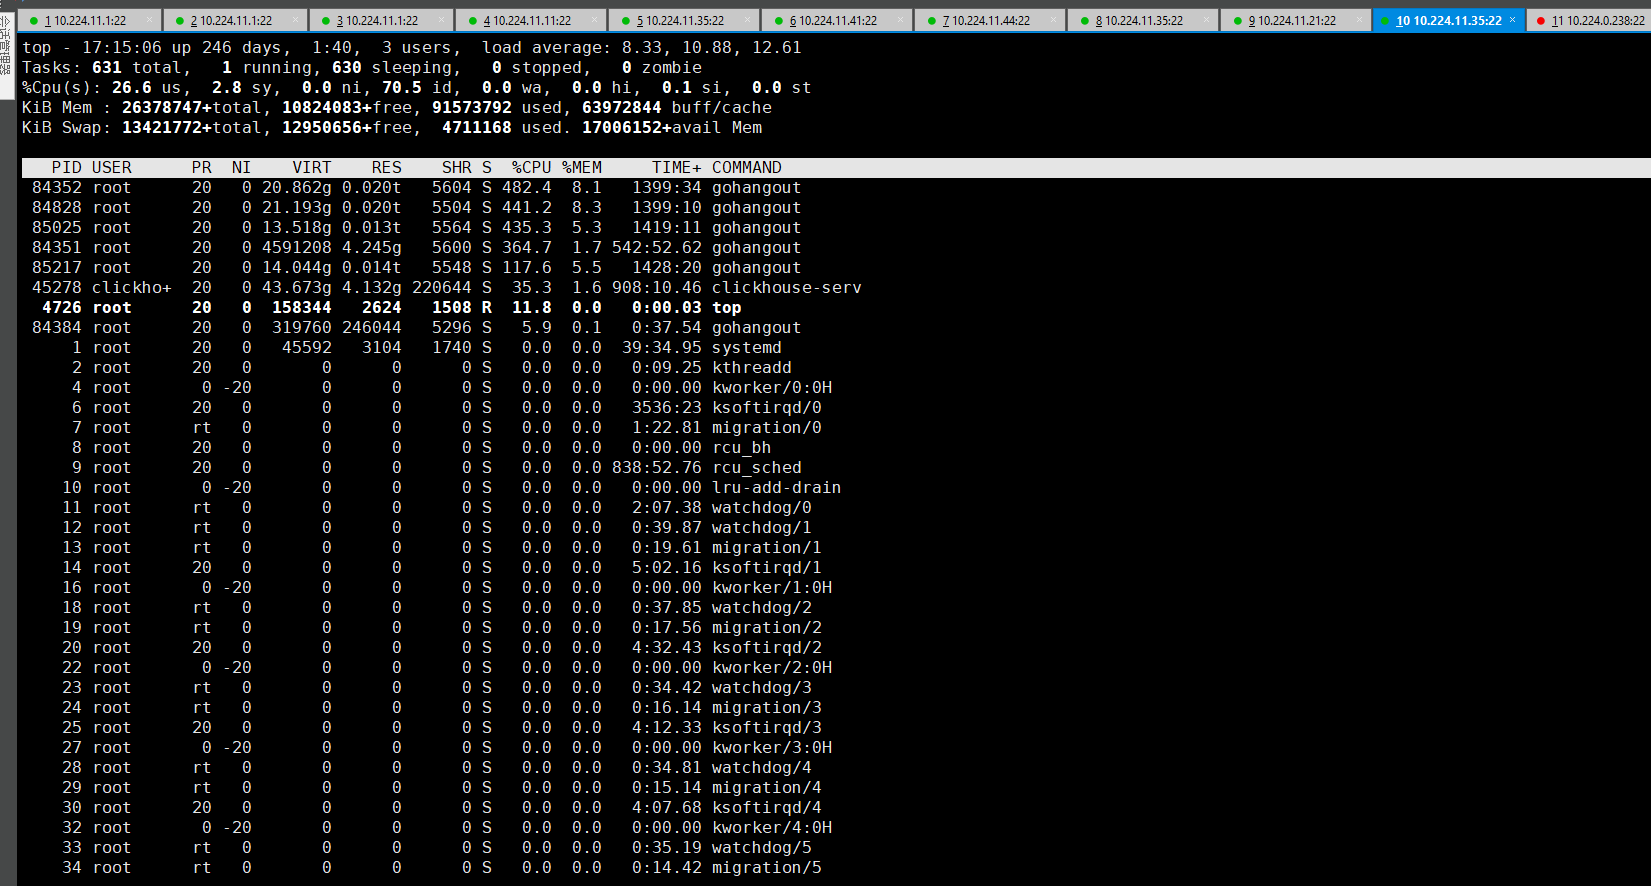Close the tab 6 session 10.224.11.41:22
The image size is (1651, 886).
(x=901, y=20)
